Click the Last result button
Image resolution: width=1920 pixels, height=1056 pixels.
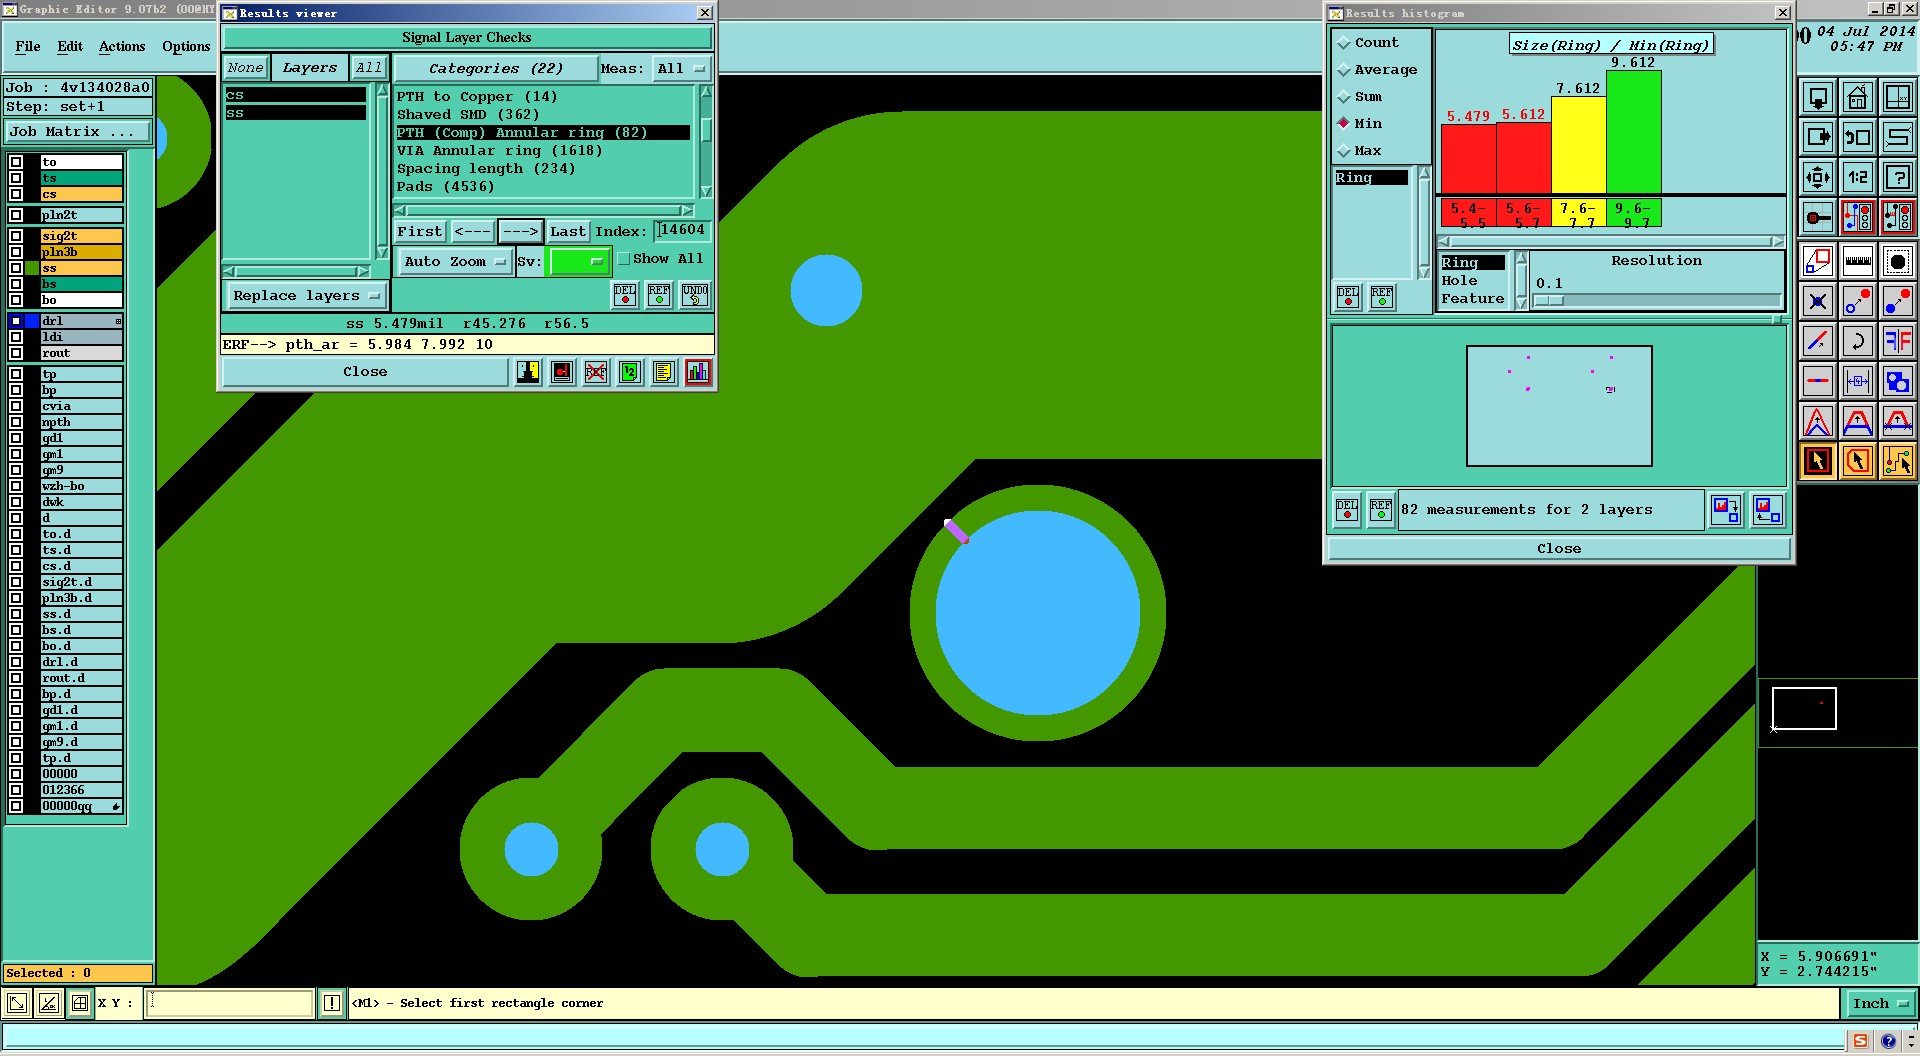click(x=568, y=232)
